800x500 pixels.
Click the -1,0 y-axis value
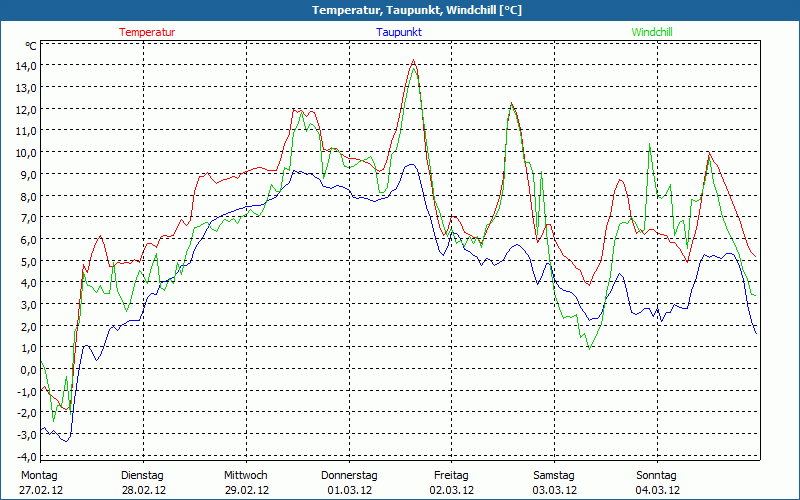(27, 391)
